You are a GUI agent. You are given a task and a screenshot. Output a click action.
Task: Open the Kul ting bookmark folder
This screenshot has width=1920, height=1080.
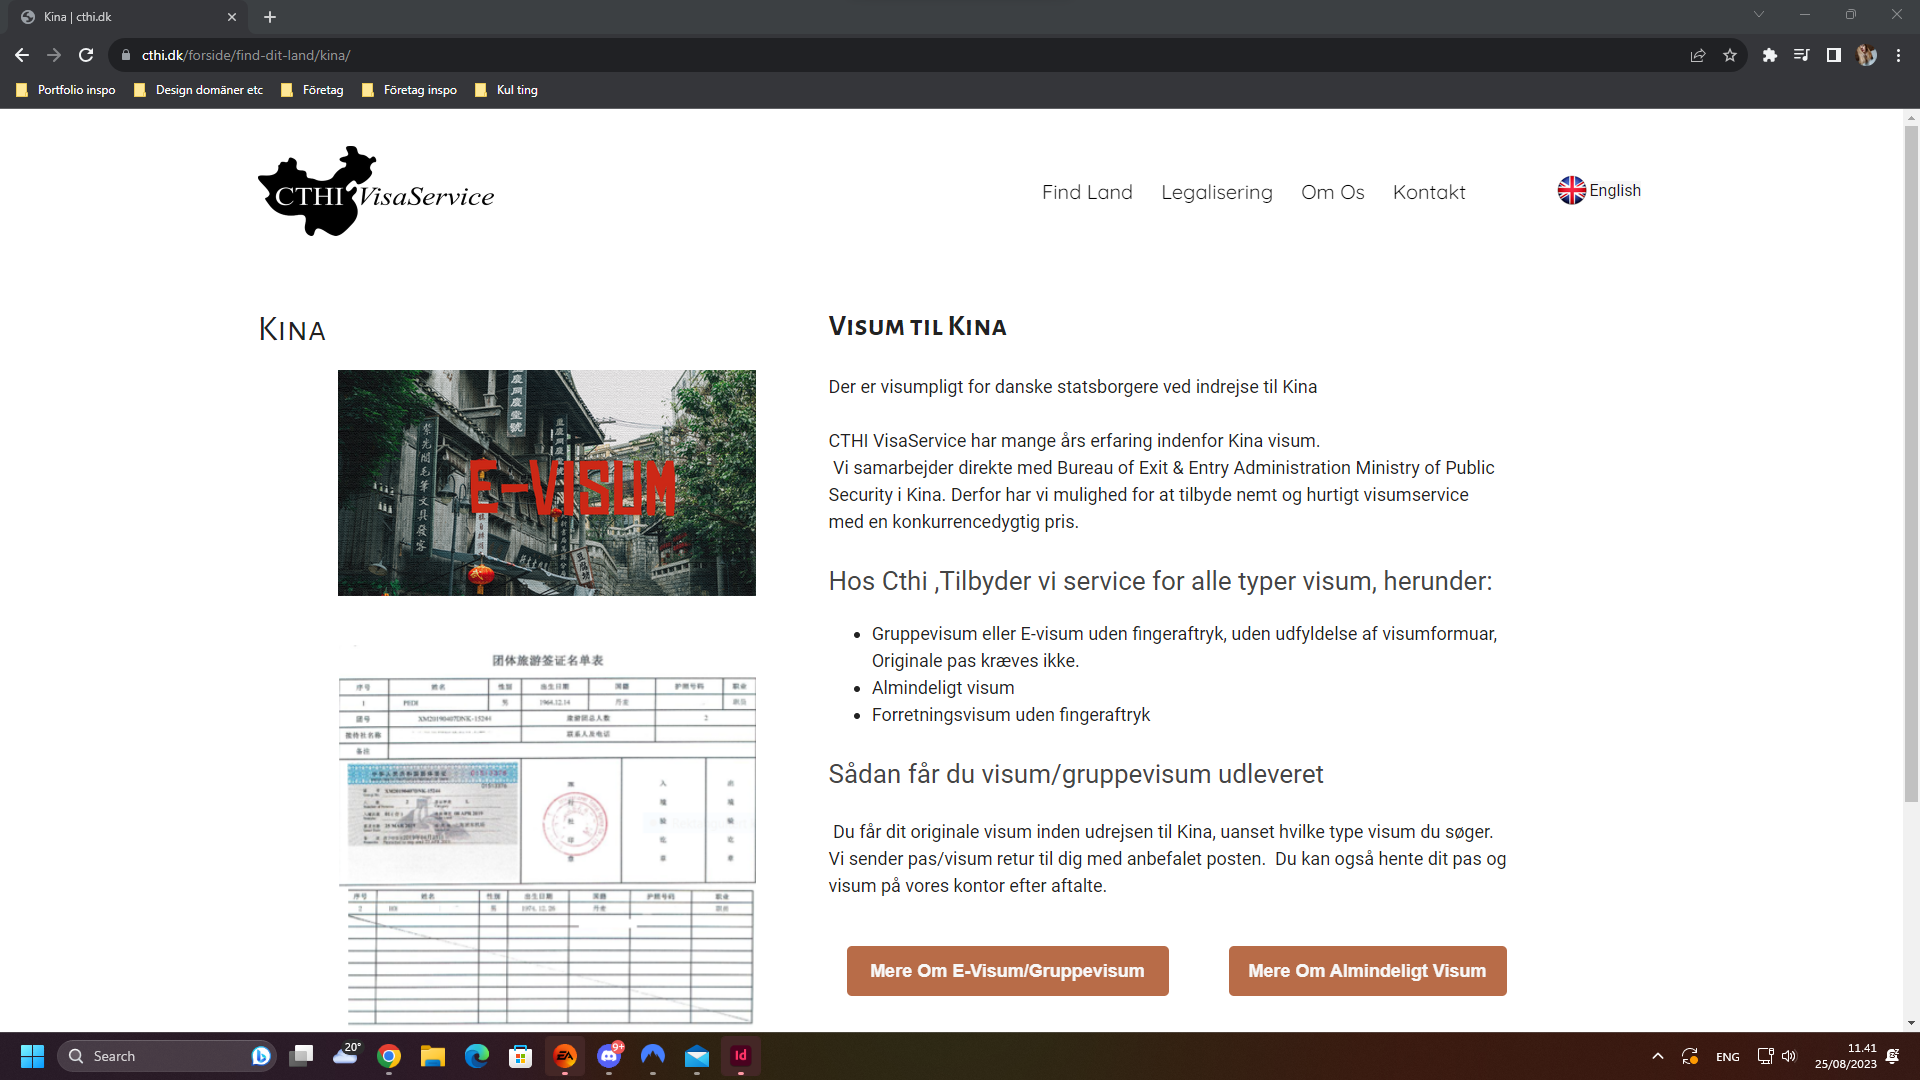pos(507,90)
